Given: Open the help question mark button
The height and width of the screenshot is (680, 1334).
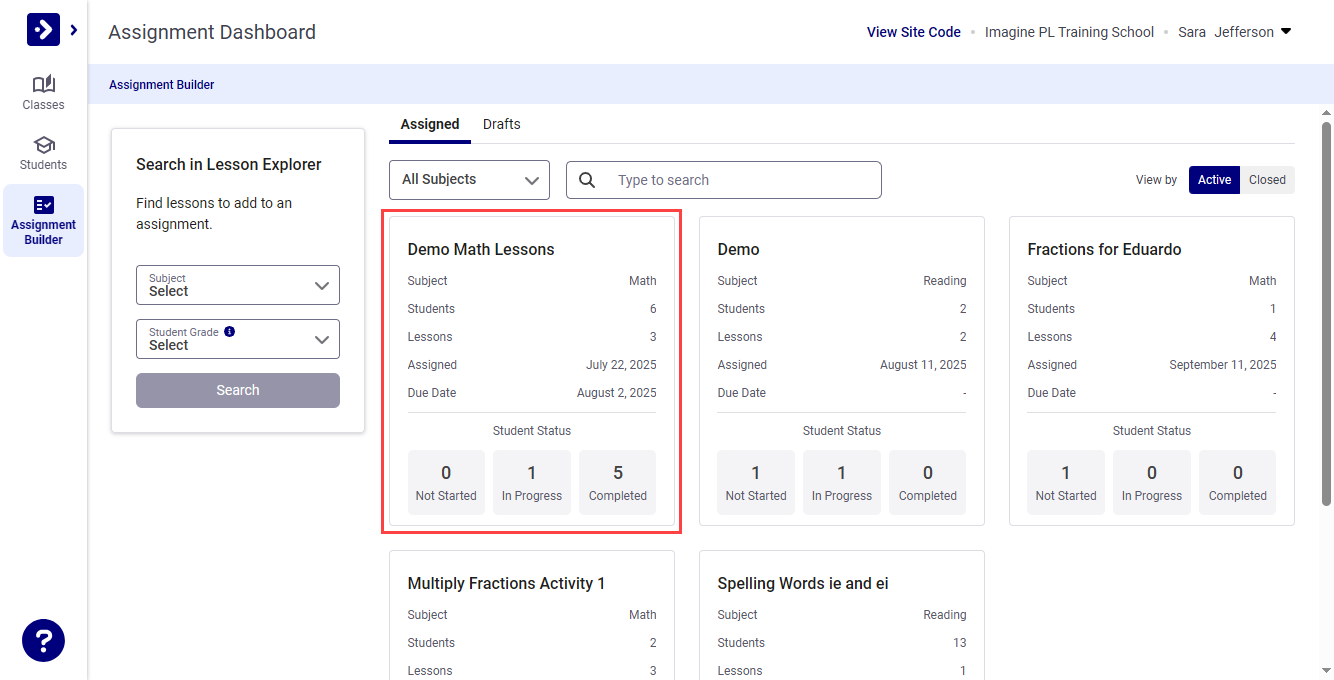Looking at the screenshot, I should (43, 640).
